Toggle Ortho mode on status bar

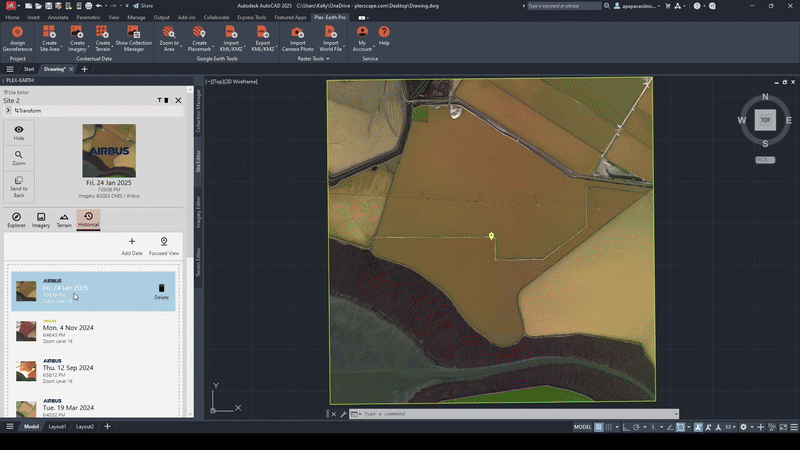point(626,427)
